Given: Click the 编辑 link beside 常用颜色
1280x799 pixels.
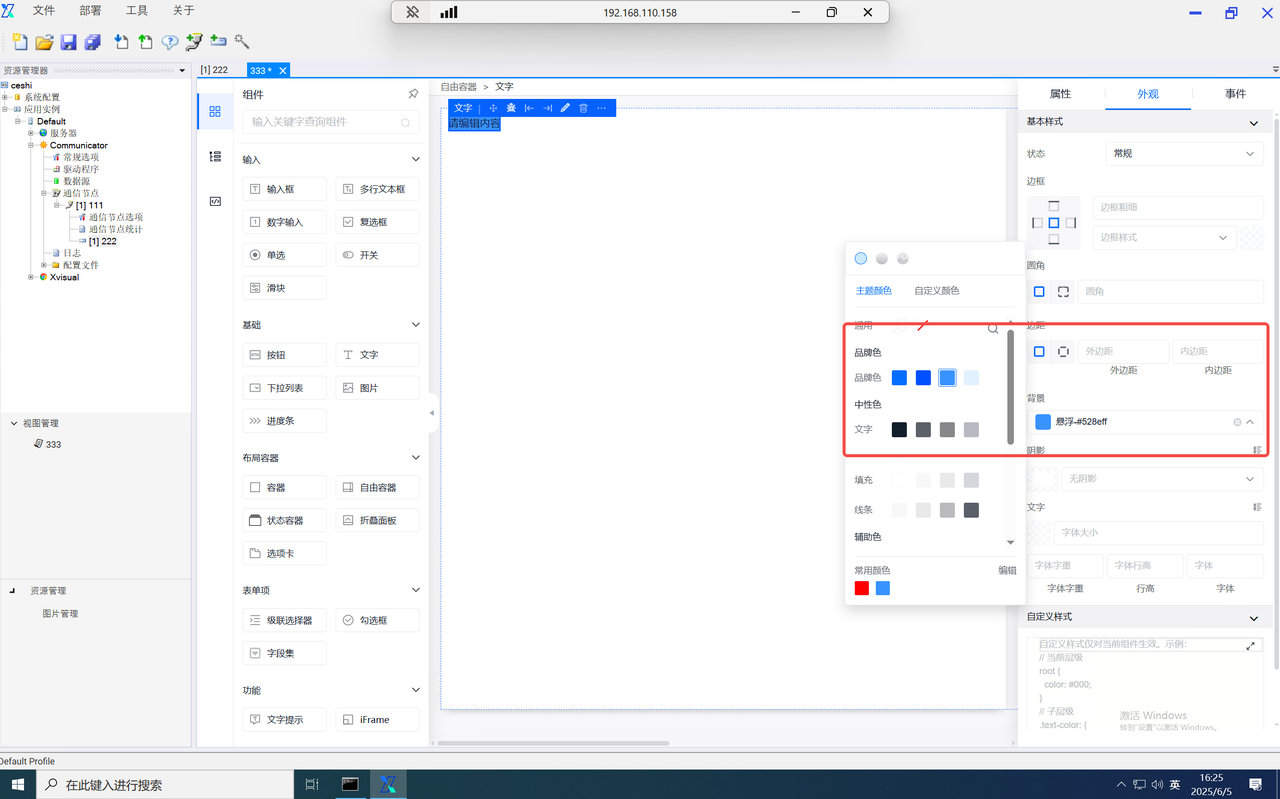Looking at the screenshot, I should click(x=1007, y=570).
